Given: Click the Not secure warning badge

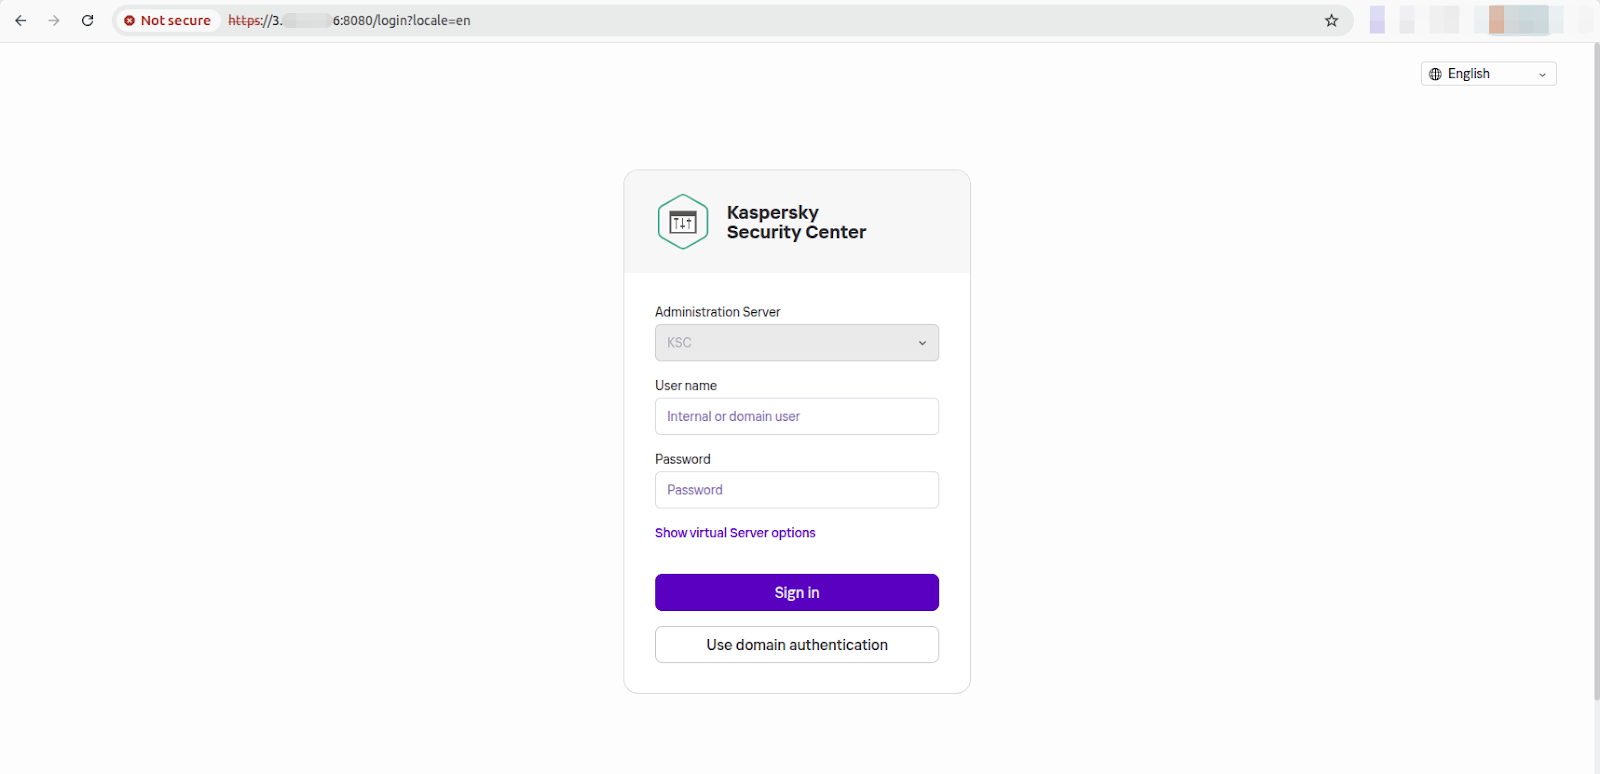Looking at the screenshot, I should click(167, 20).
